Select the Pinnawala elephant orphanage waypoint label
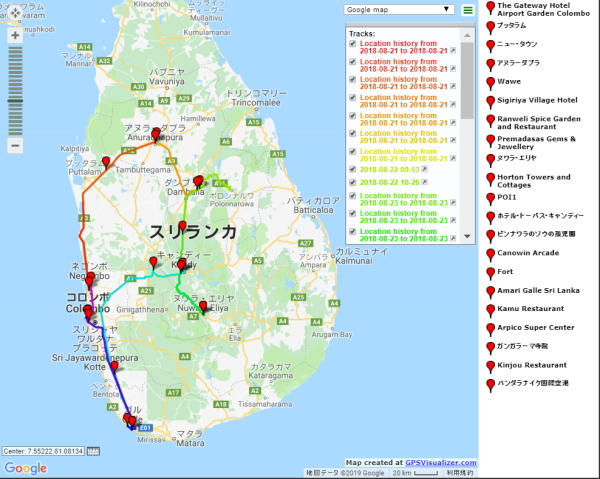Image resolution: width=600 pixels, height=479 pixels. tap(536, 234)
